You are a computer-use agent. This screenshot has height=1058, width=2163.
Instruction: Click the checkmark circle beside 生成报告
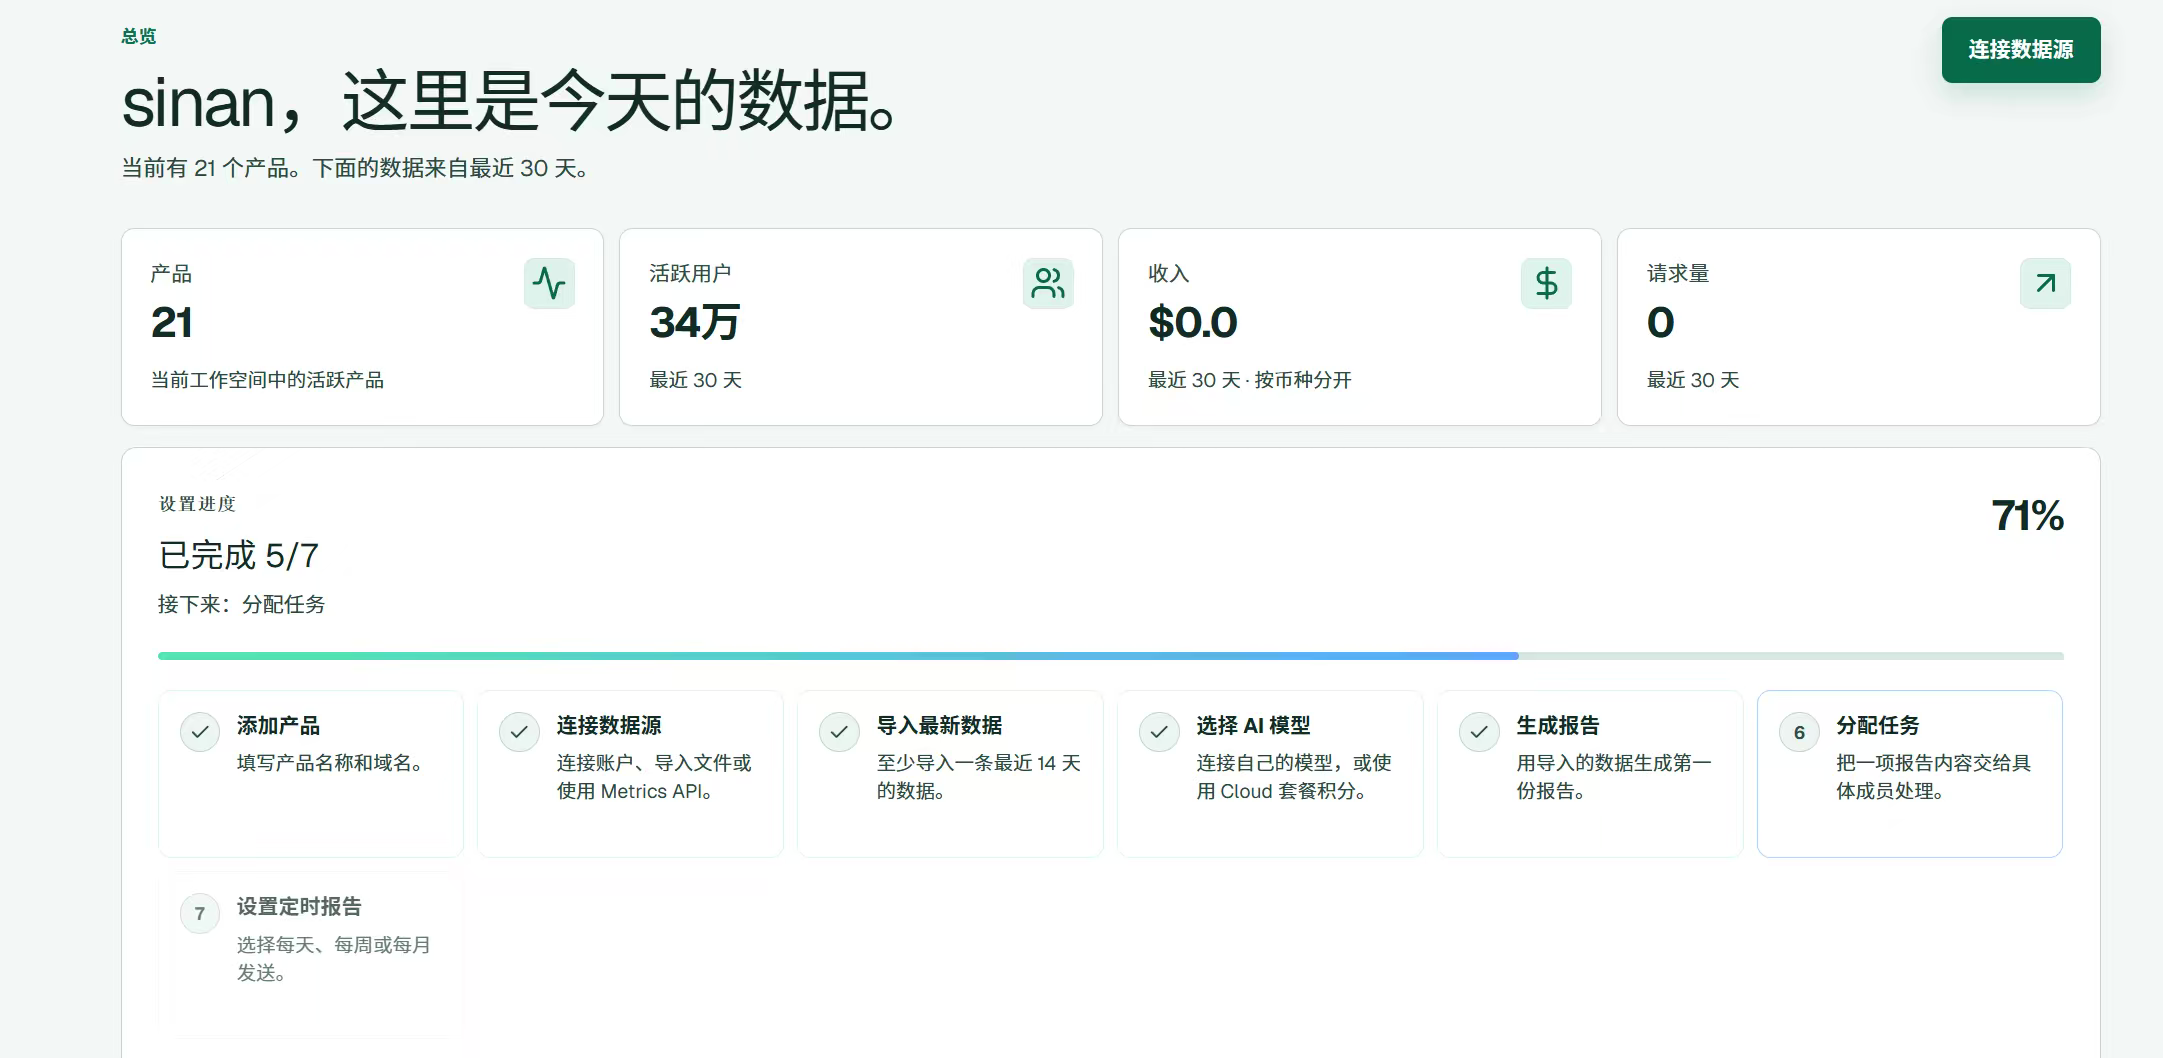[x=1479, y=732]
